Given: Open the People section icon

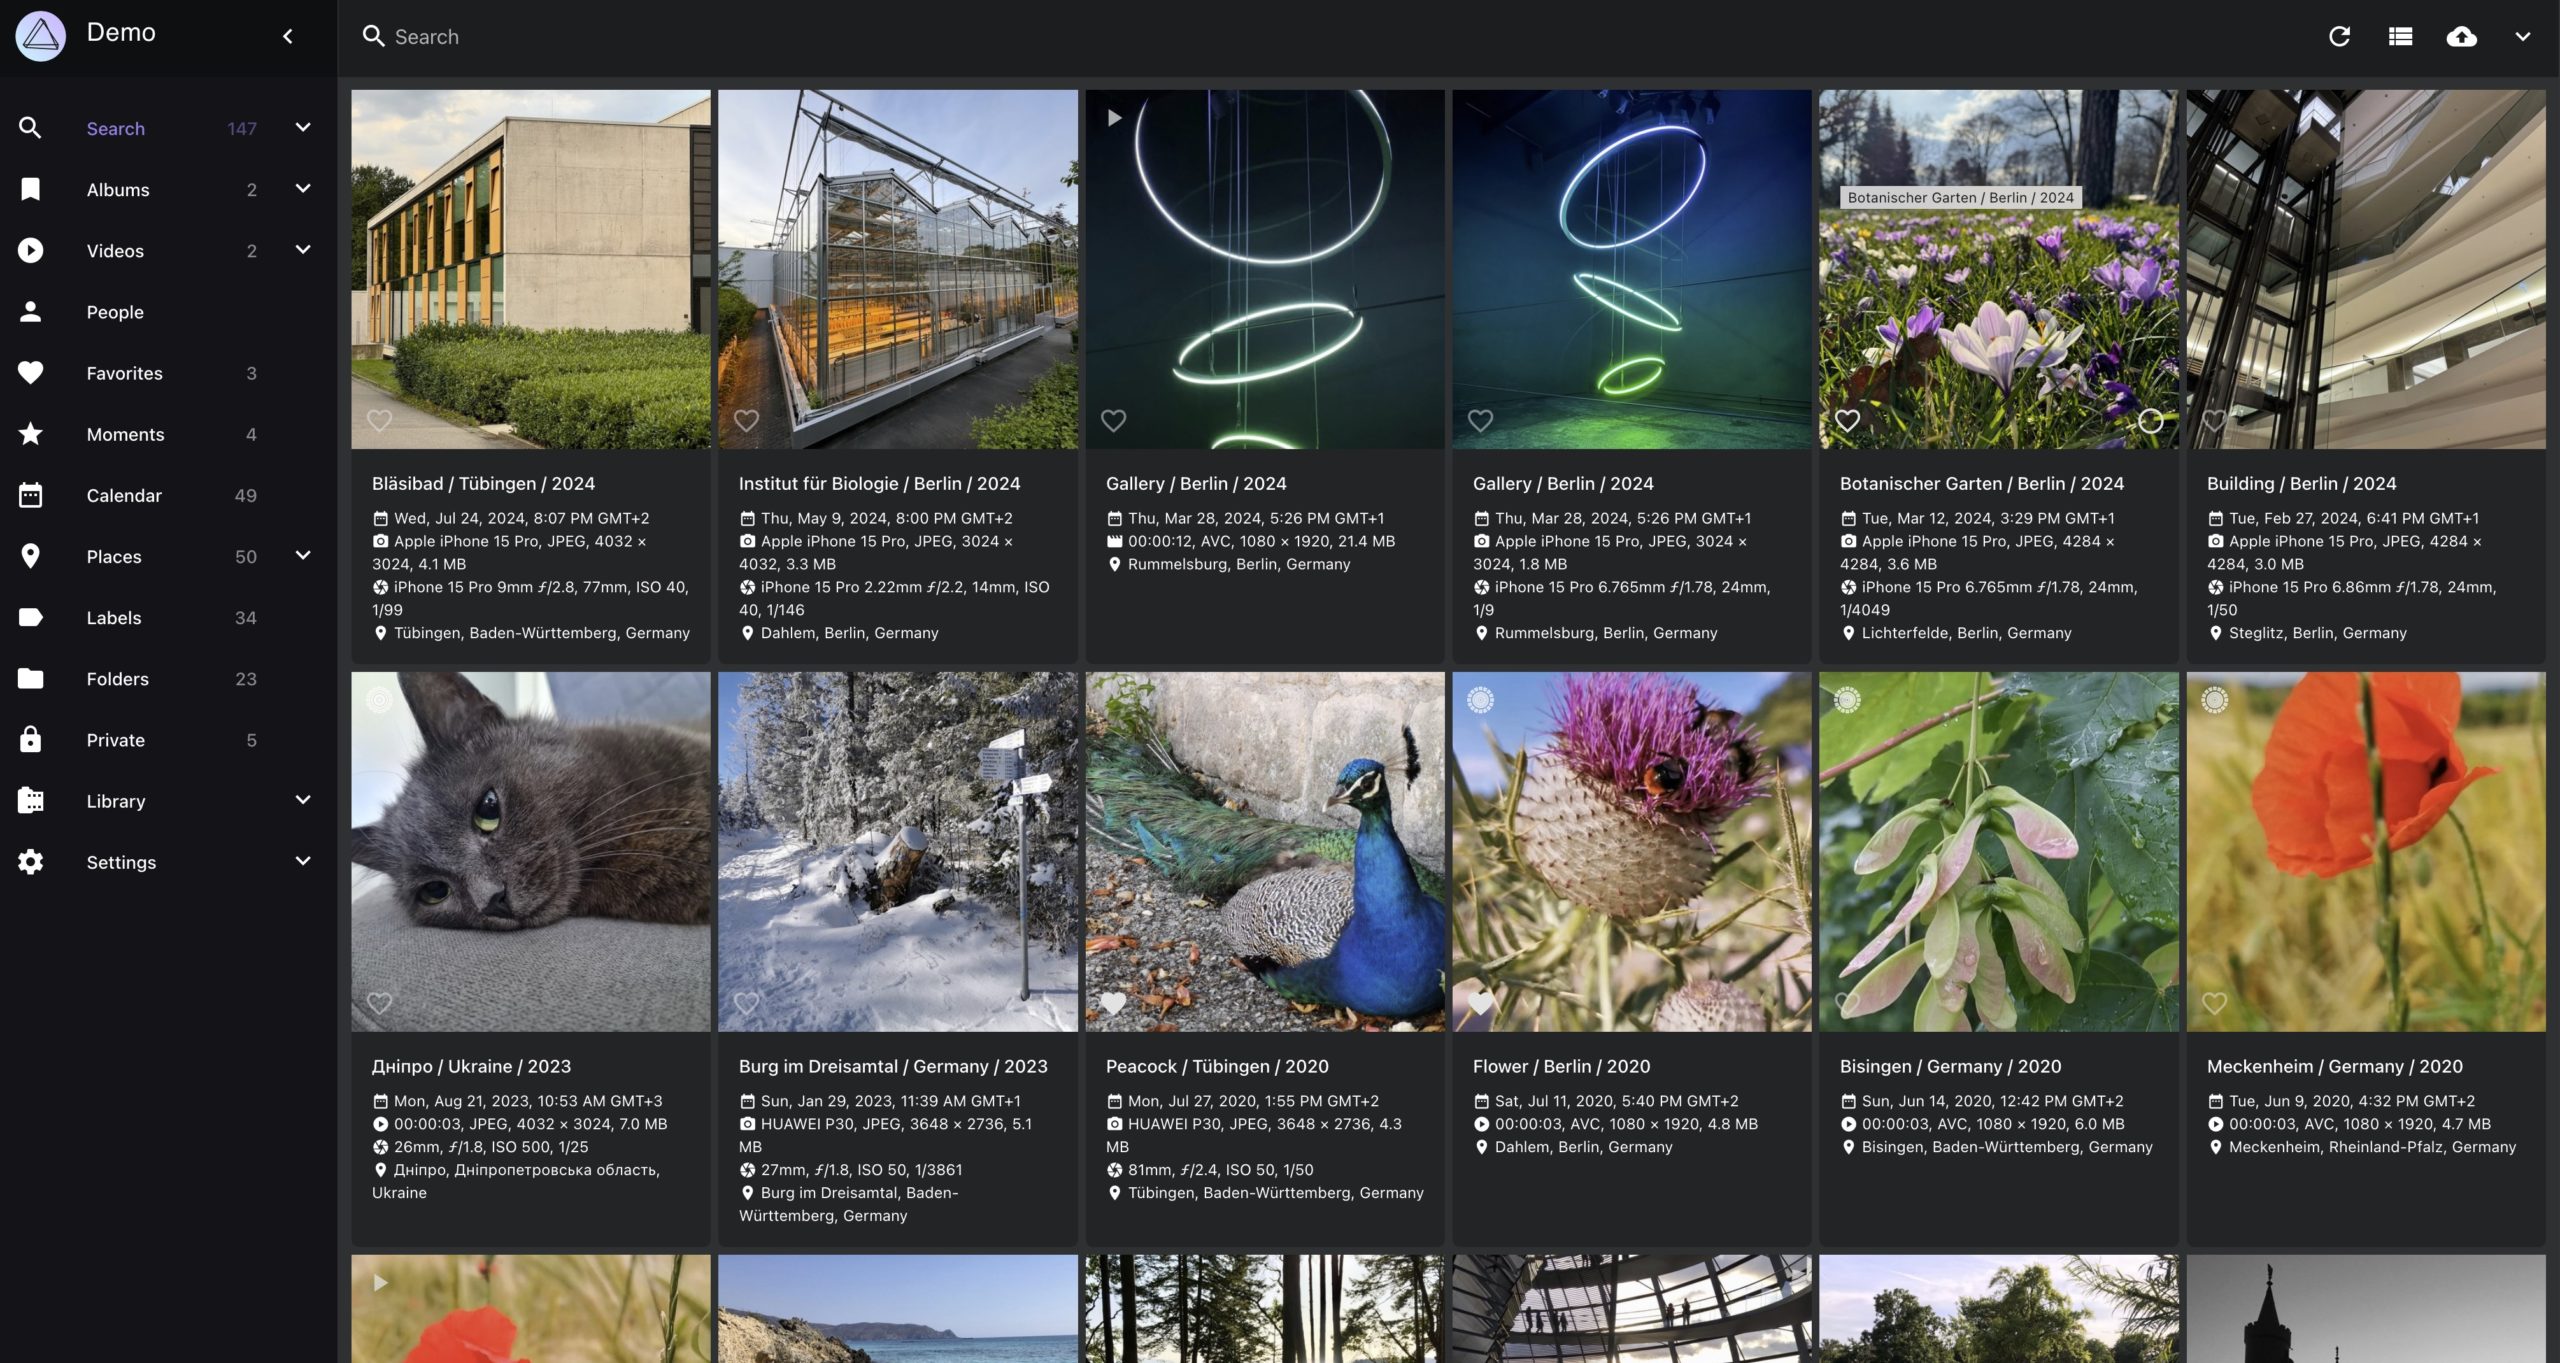Looking at the screenshot, I should [31, 312].
